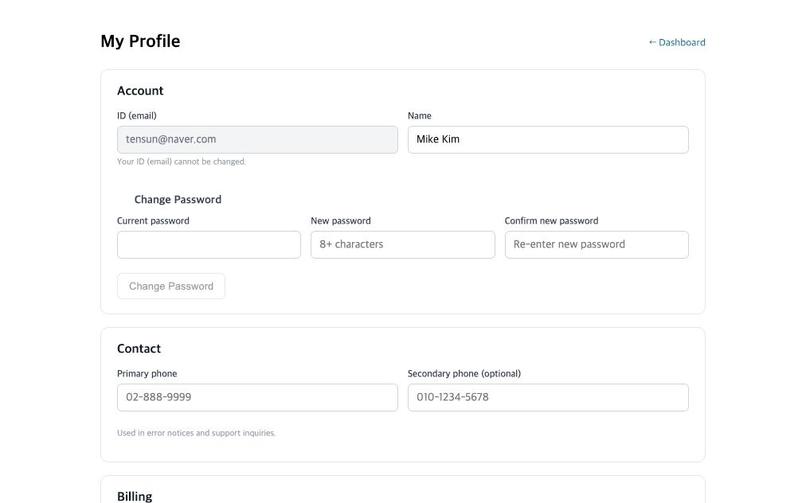Click the 'Current password' label

click(153, 220)
